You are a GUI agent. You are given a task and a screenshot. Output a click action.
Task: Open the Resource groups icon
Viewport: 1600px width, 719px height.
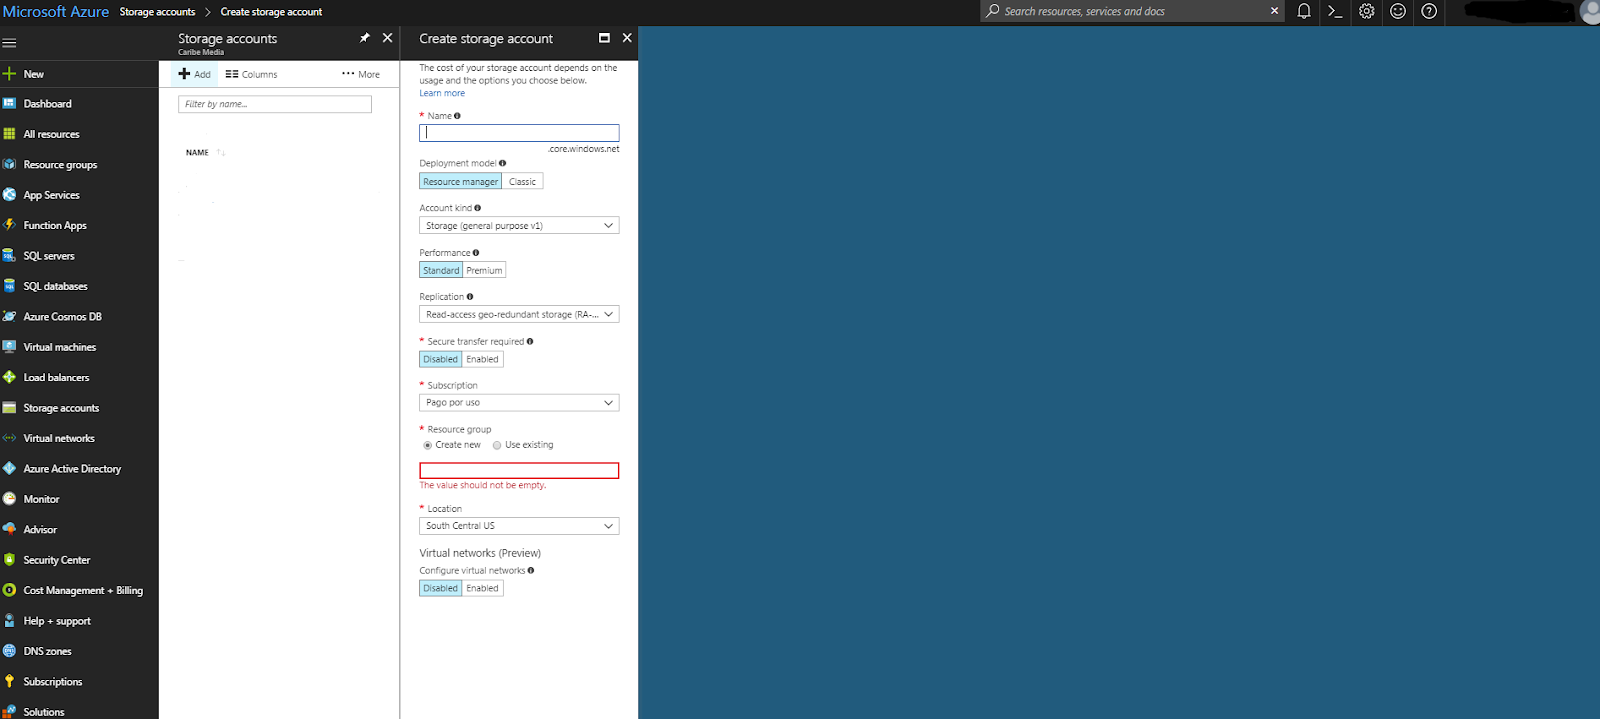tap(9, 164)
